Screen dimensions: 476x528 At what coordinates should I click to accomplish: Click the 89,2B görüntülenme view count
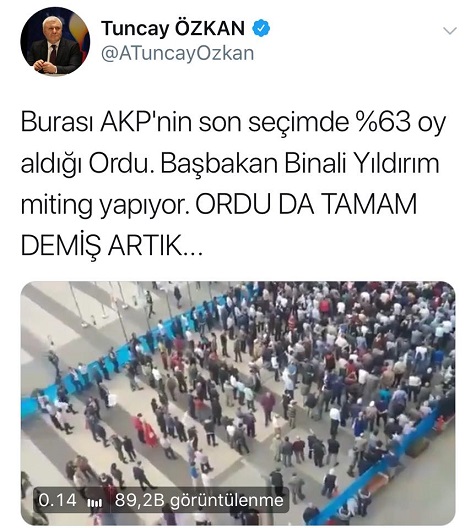[x=199, y=501]
